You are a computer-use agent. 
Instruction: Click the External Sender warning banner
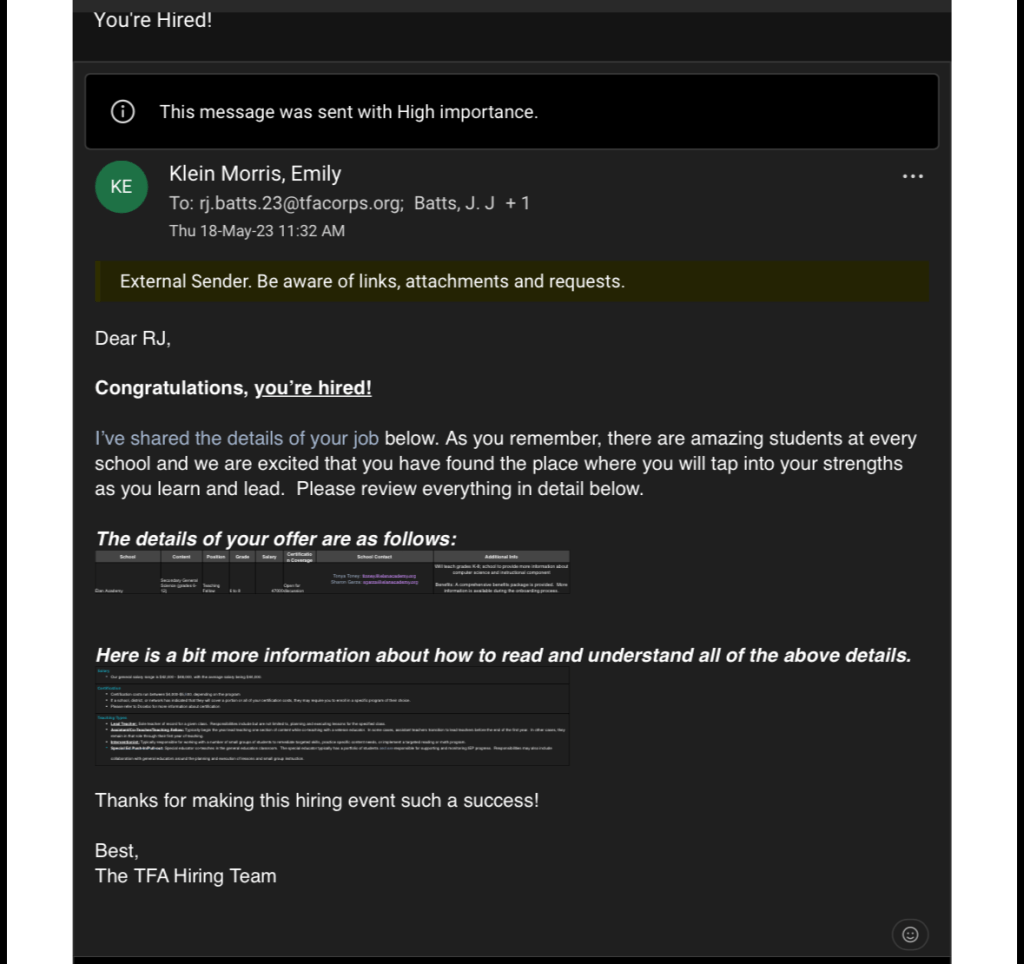[511, 282]
